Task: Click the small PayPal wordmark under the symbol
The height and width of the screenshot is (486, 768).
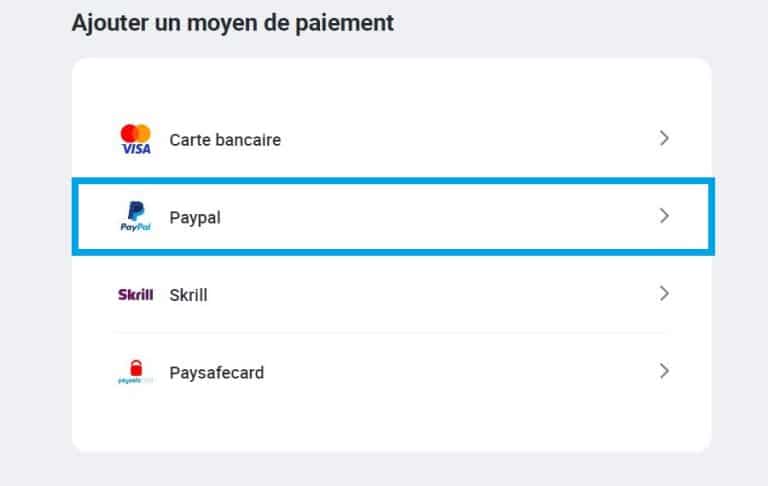Action: pyautogui.click(x=135, y=227)
